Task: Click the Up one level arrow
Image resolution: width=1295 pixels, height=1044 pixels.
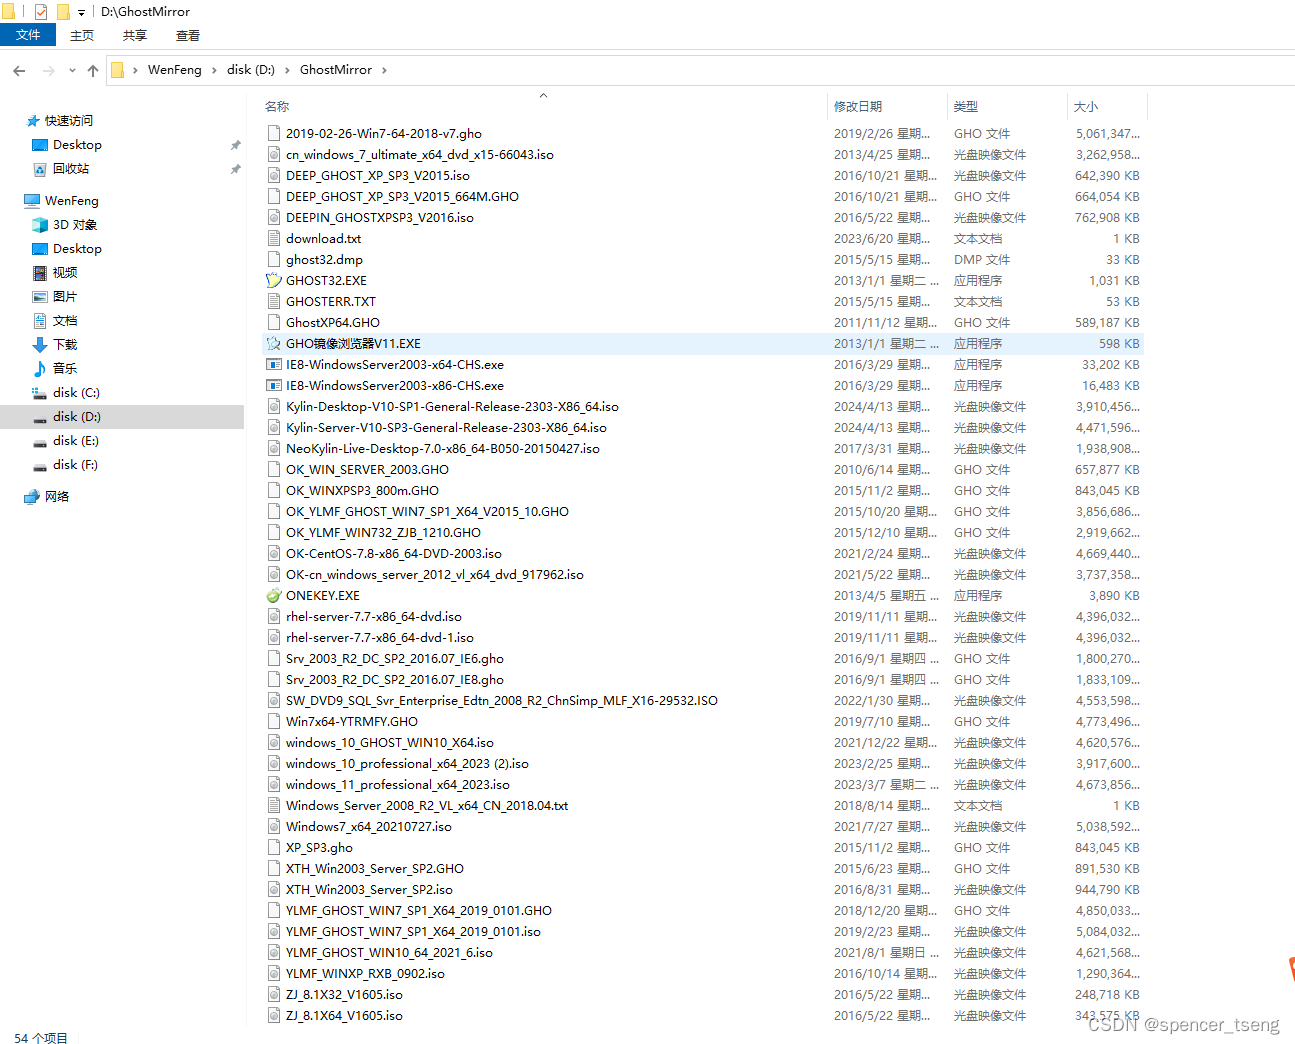Action: (x=93, y=70)
